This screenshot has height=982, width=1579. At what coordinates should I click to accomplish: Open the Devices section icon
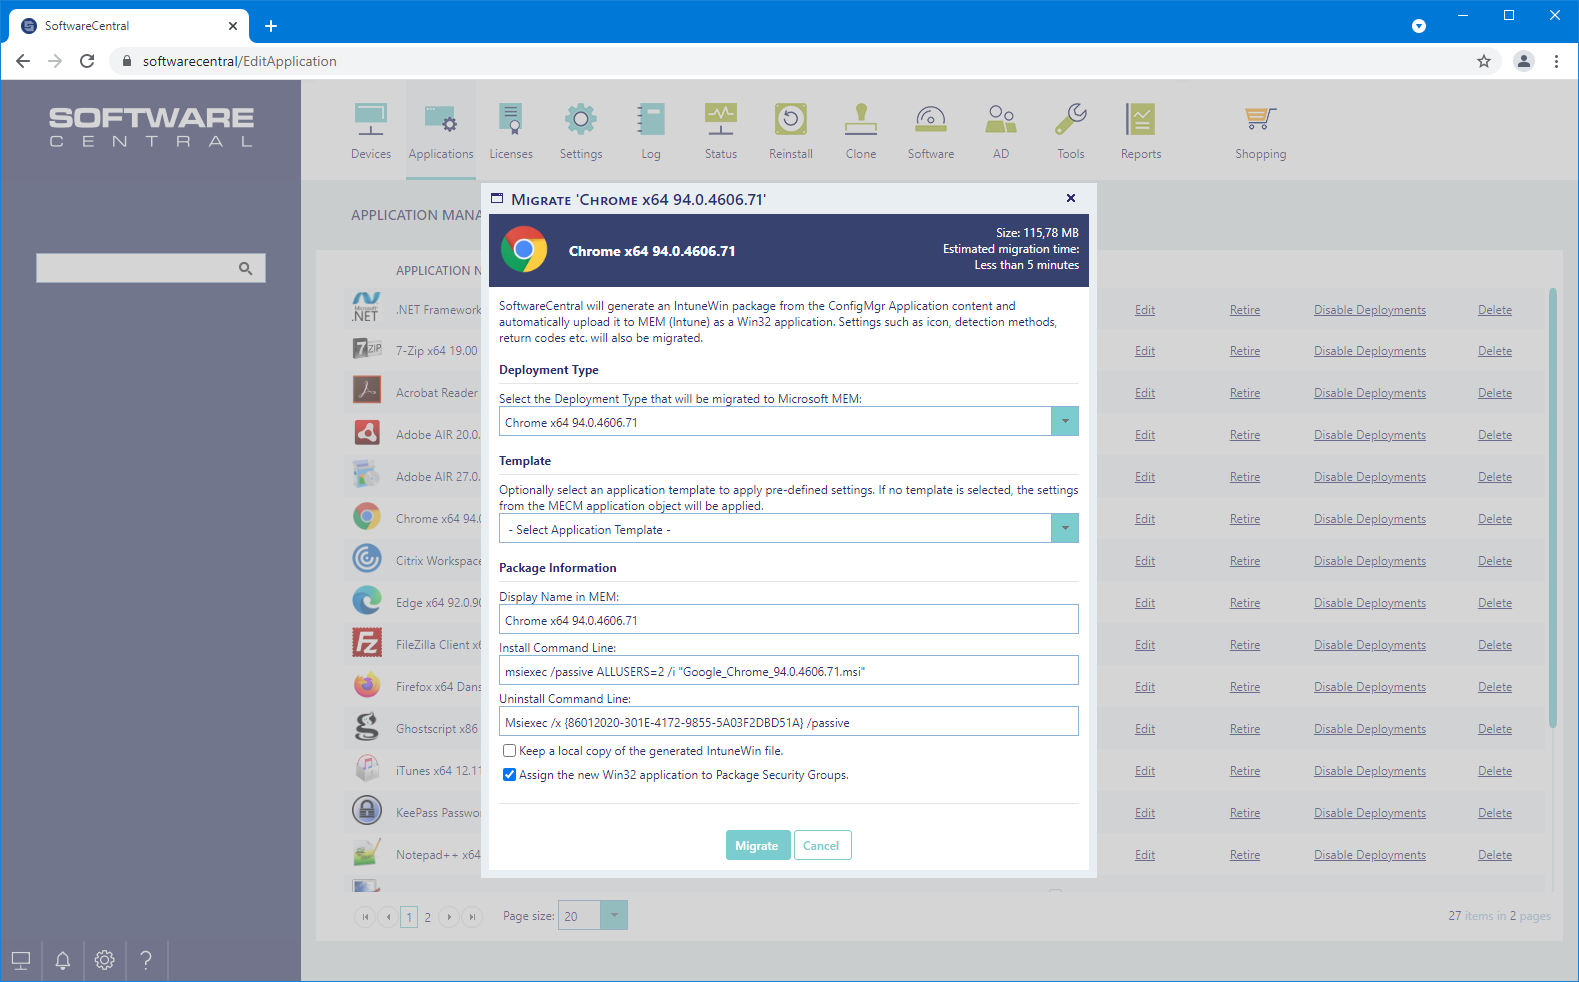pyautogui.click(x=370, y=121)
